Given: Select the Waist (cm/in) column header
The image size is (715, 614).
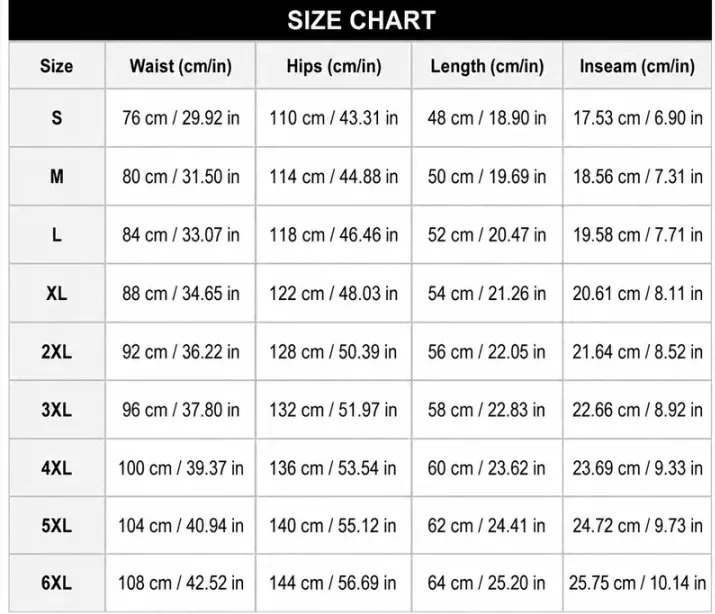Looking at the screenshot, I should tap(181, 66).
